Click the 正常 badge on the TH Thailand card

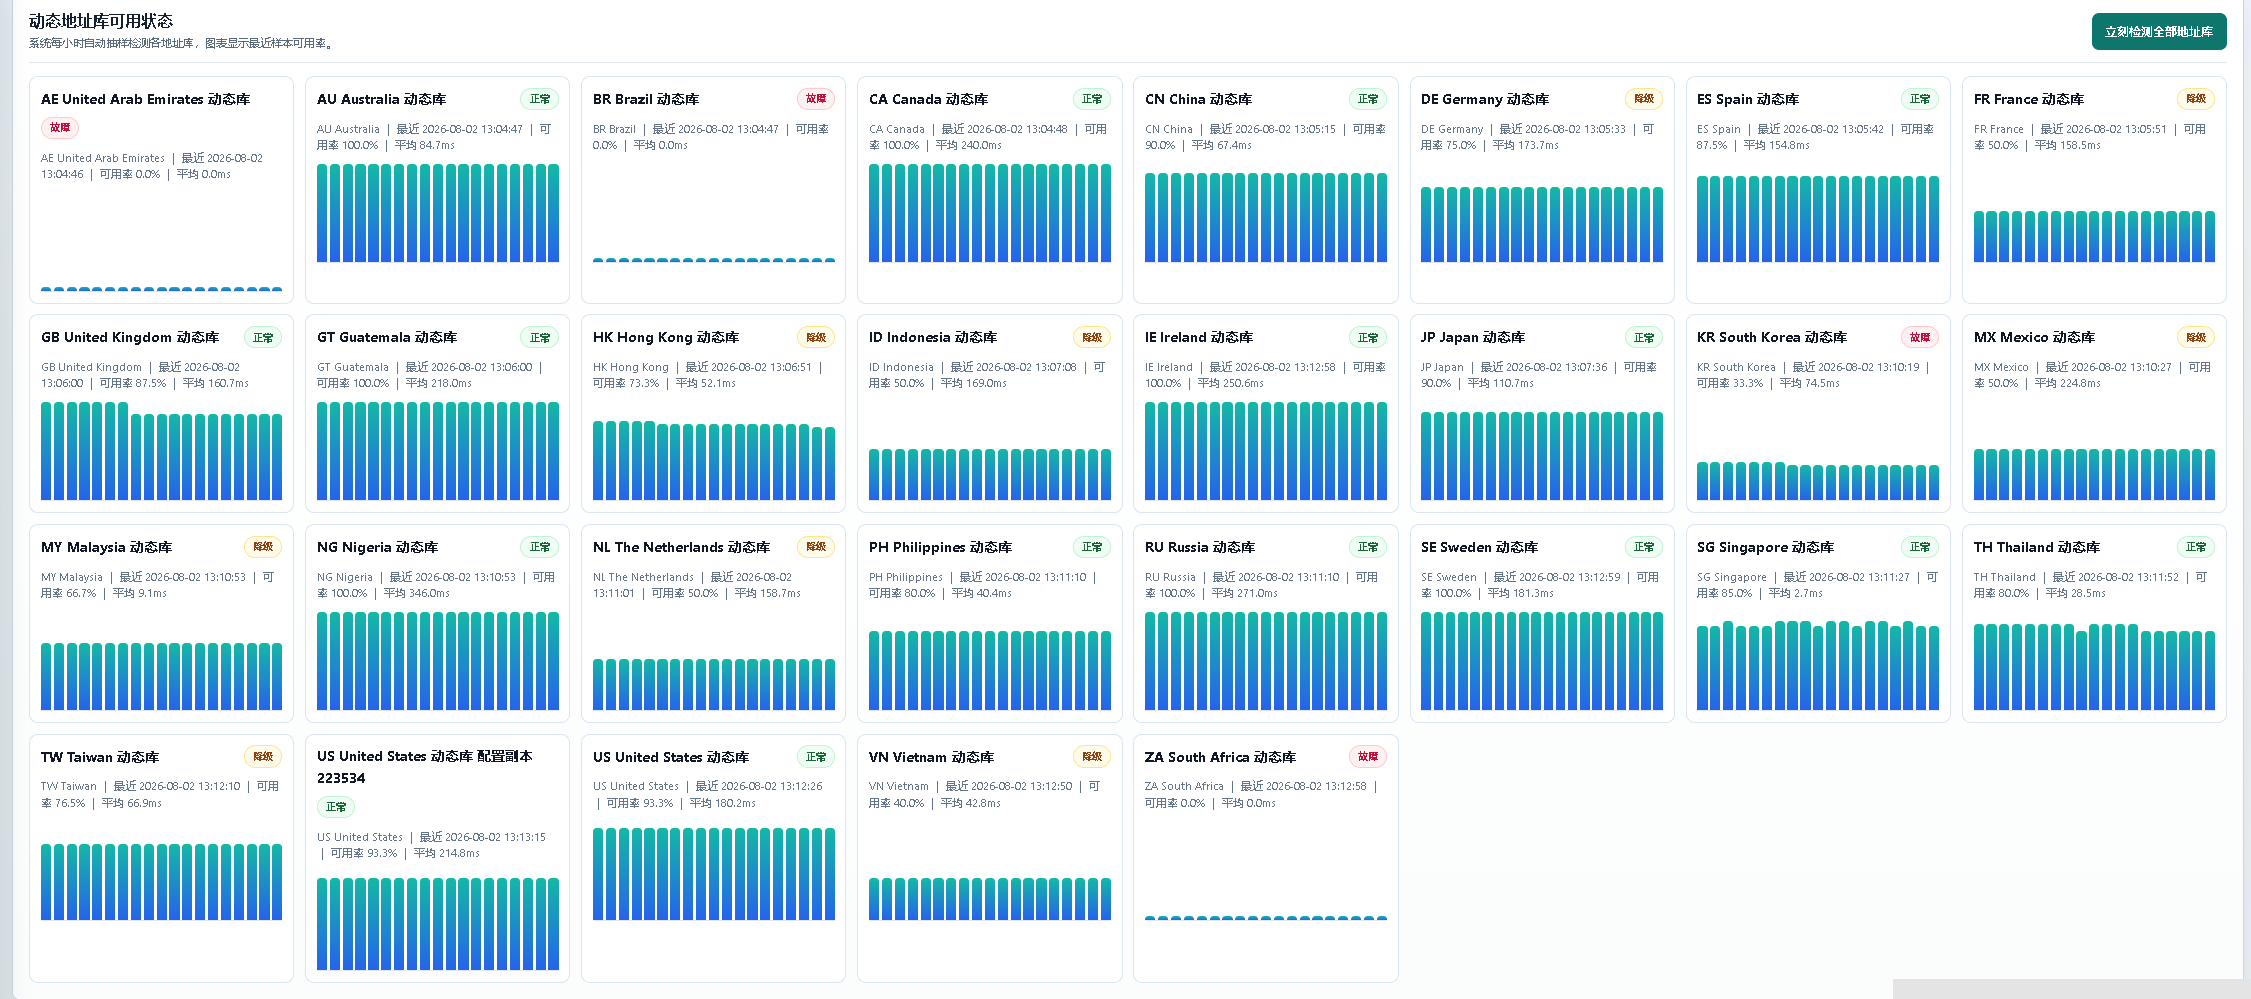click(x=2196, y=547)
